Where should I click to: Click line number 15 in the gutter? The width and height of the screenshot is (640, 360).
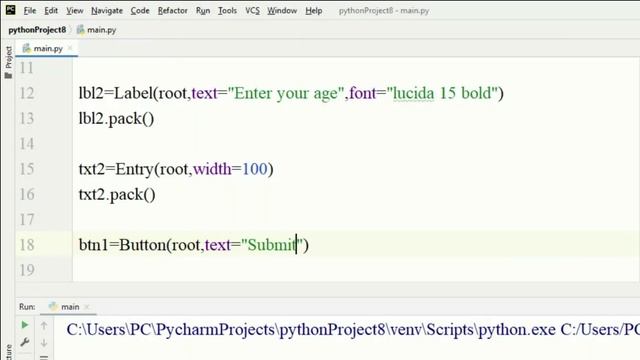pyautogui.click(x=27, y=169)
